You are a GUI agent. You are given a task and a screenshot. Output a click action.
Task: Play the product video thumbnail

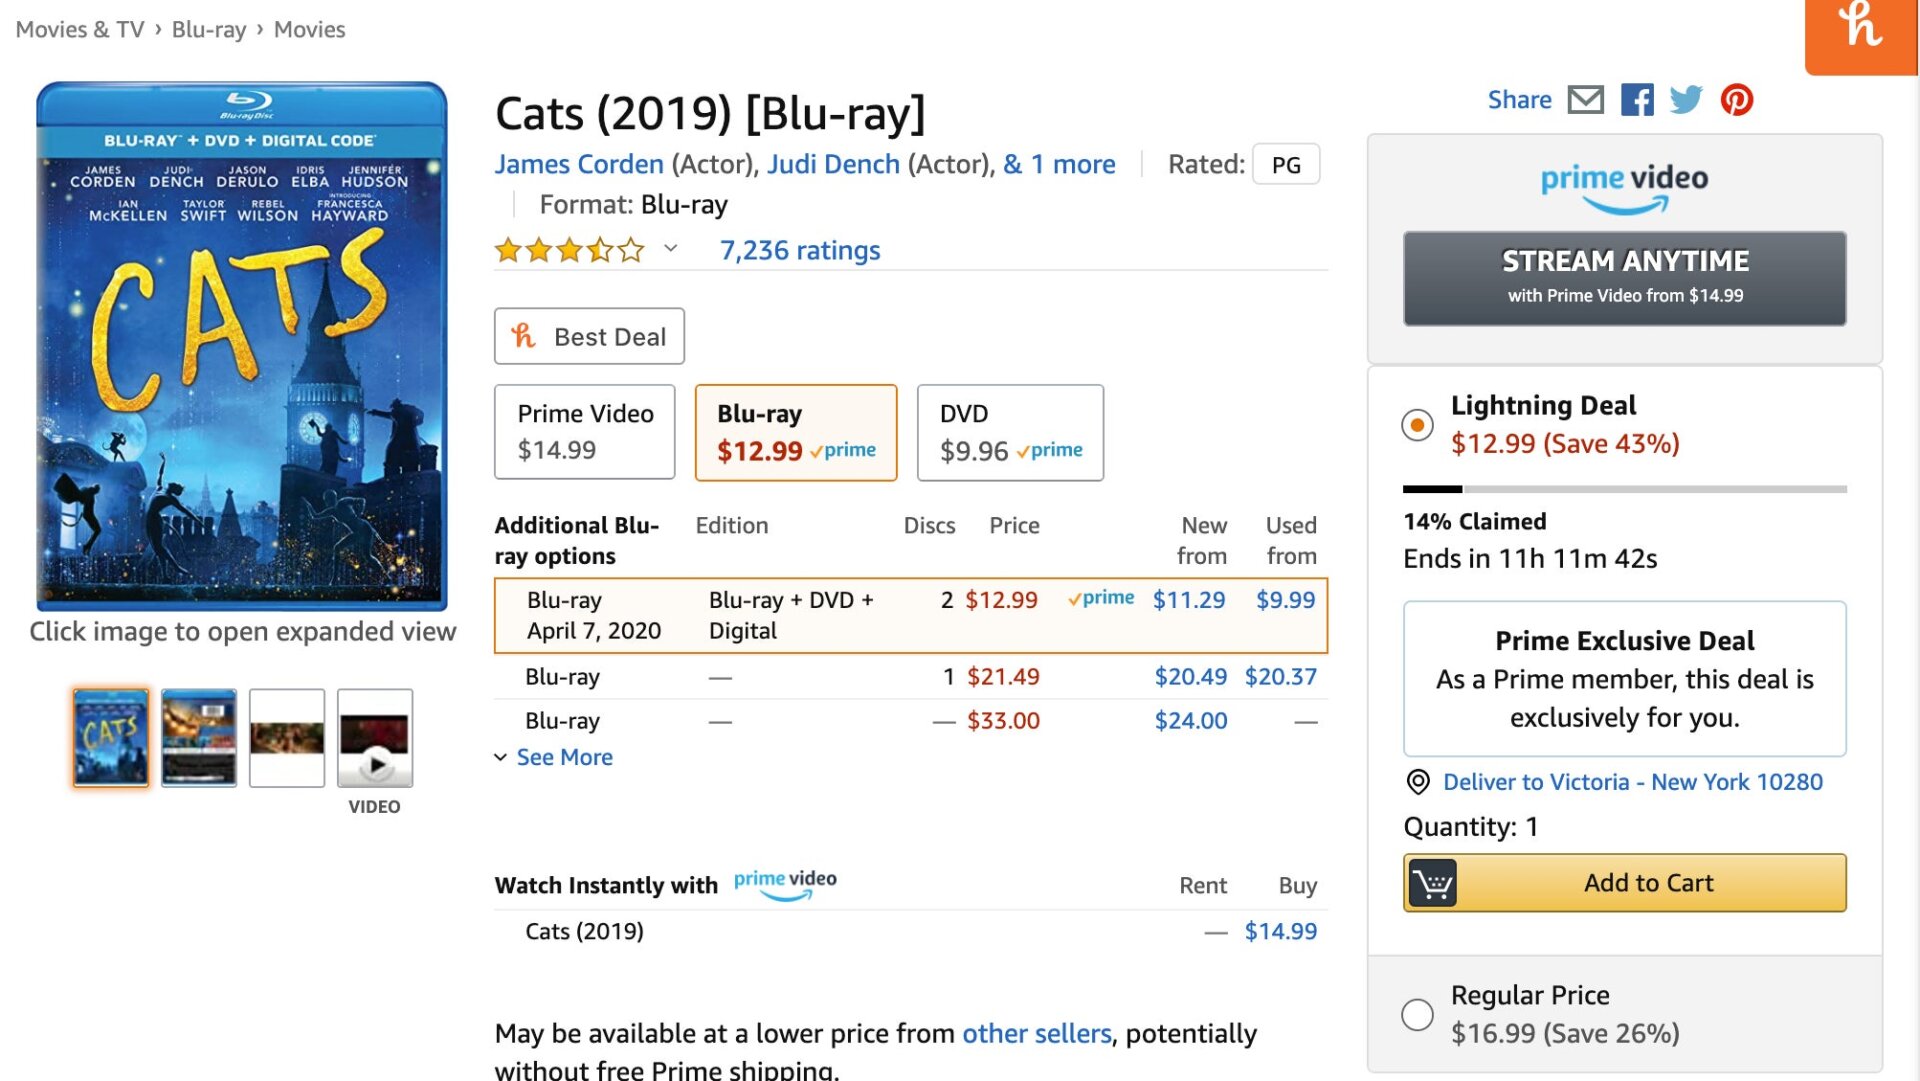375,737
